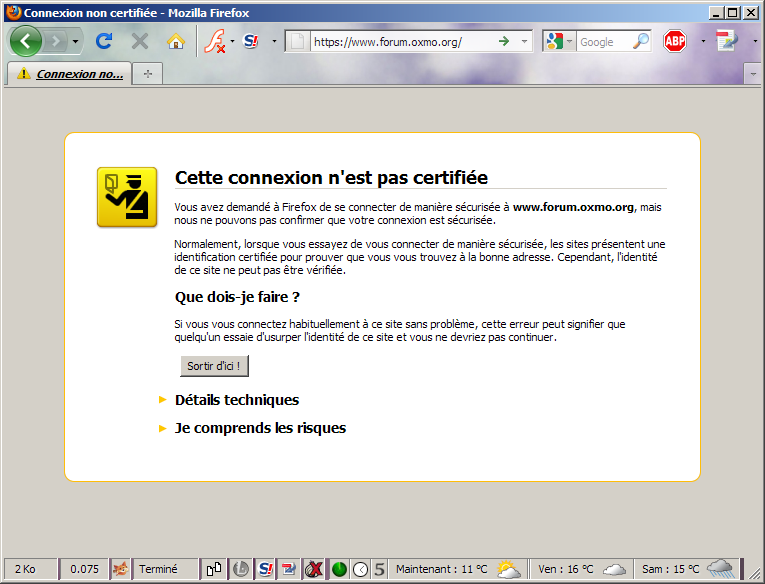Viewport: 765px width, 584px height.
Task: Click the 'Terminé' status text
Action: (x=158, y=569)
